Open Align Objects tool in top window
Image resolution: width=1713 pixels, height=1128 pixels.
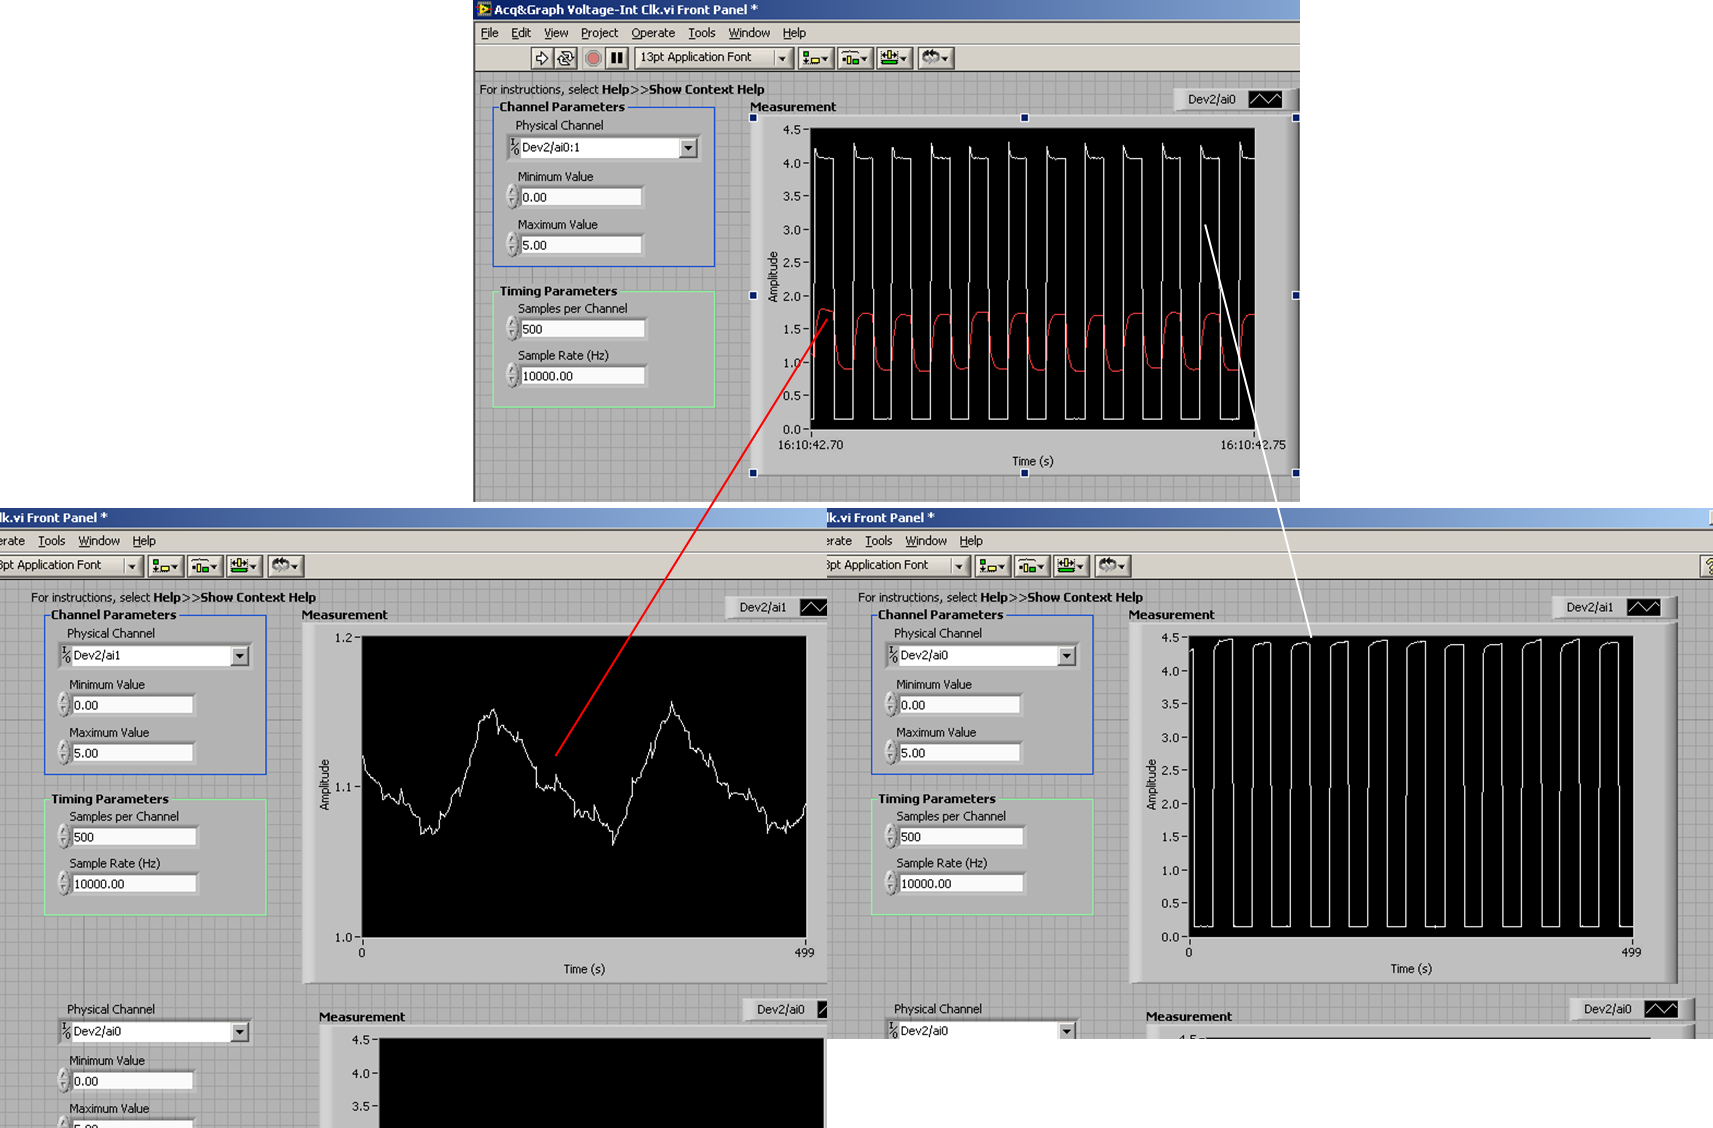[x=815, y=58]
